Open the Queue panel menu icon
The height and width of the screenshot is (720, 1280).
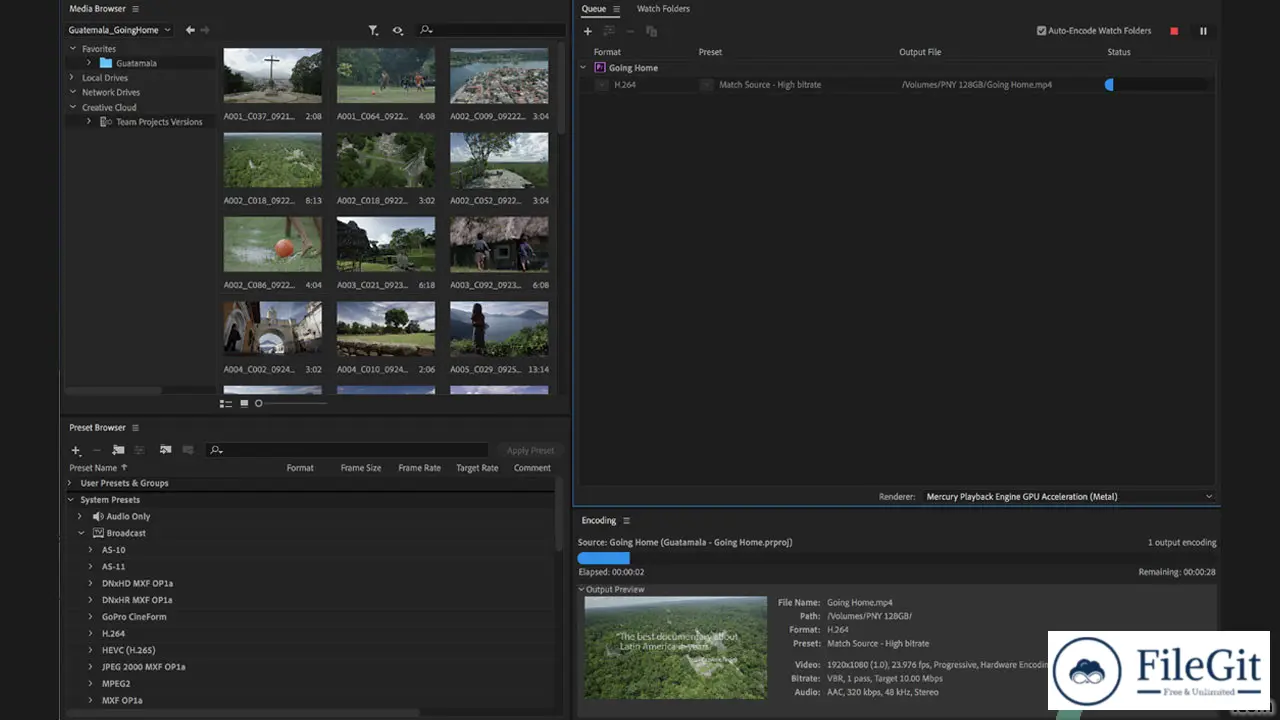pyautogui.click(x=616, y=9)
